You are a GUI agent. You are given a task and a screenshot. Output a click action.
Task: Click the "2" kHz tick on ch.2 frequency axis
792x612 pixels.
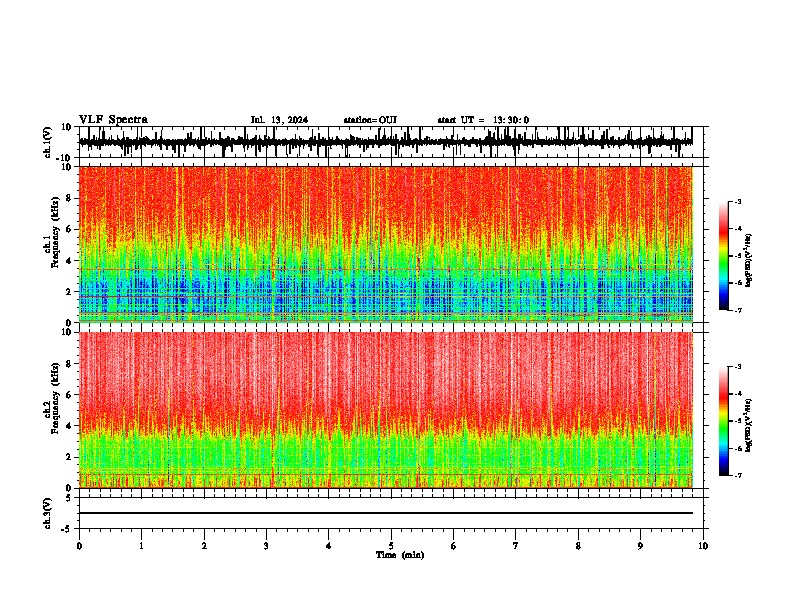tap(69, 457)
